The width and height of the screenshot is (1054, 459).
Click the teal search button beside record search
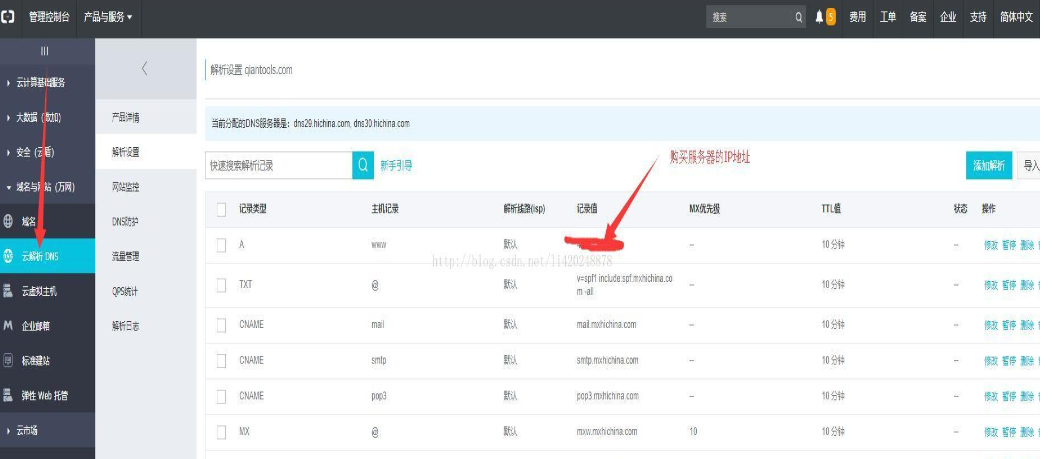[x=363, y=165]
